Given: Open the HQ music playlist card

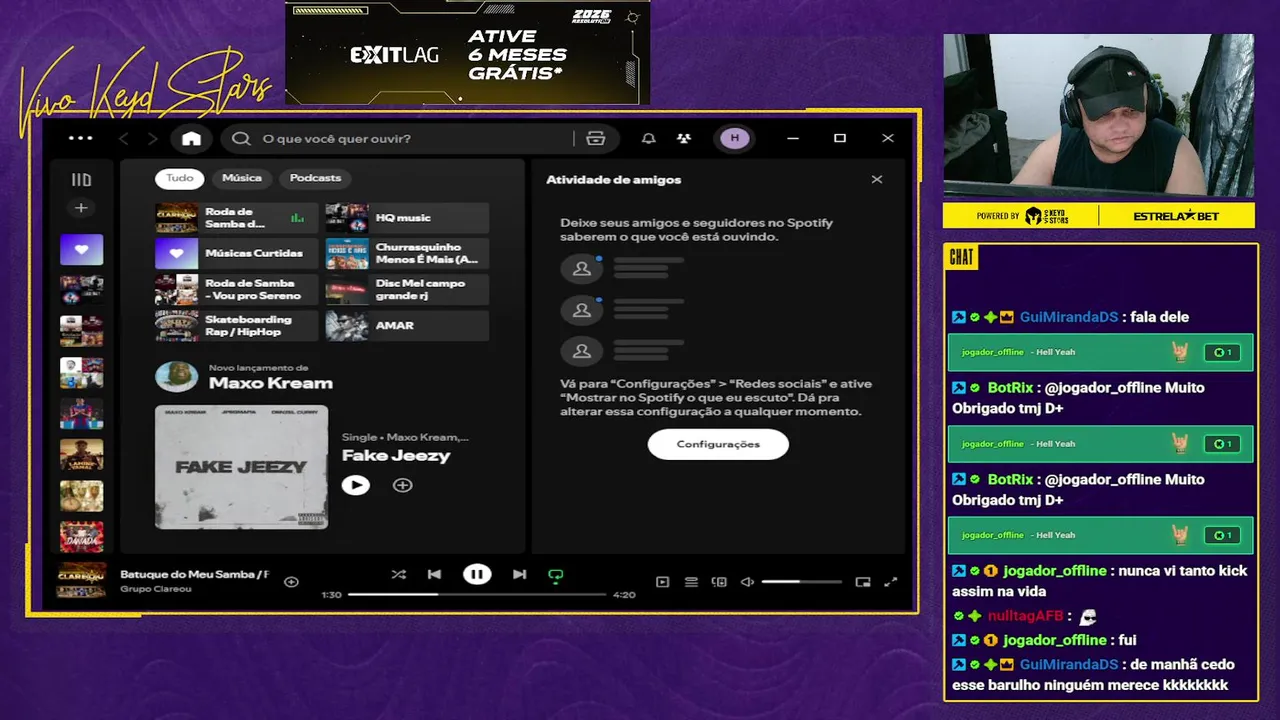Looking at the screenshot, I should 407,218.
